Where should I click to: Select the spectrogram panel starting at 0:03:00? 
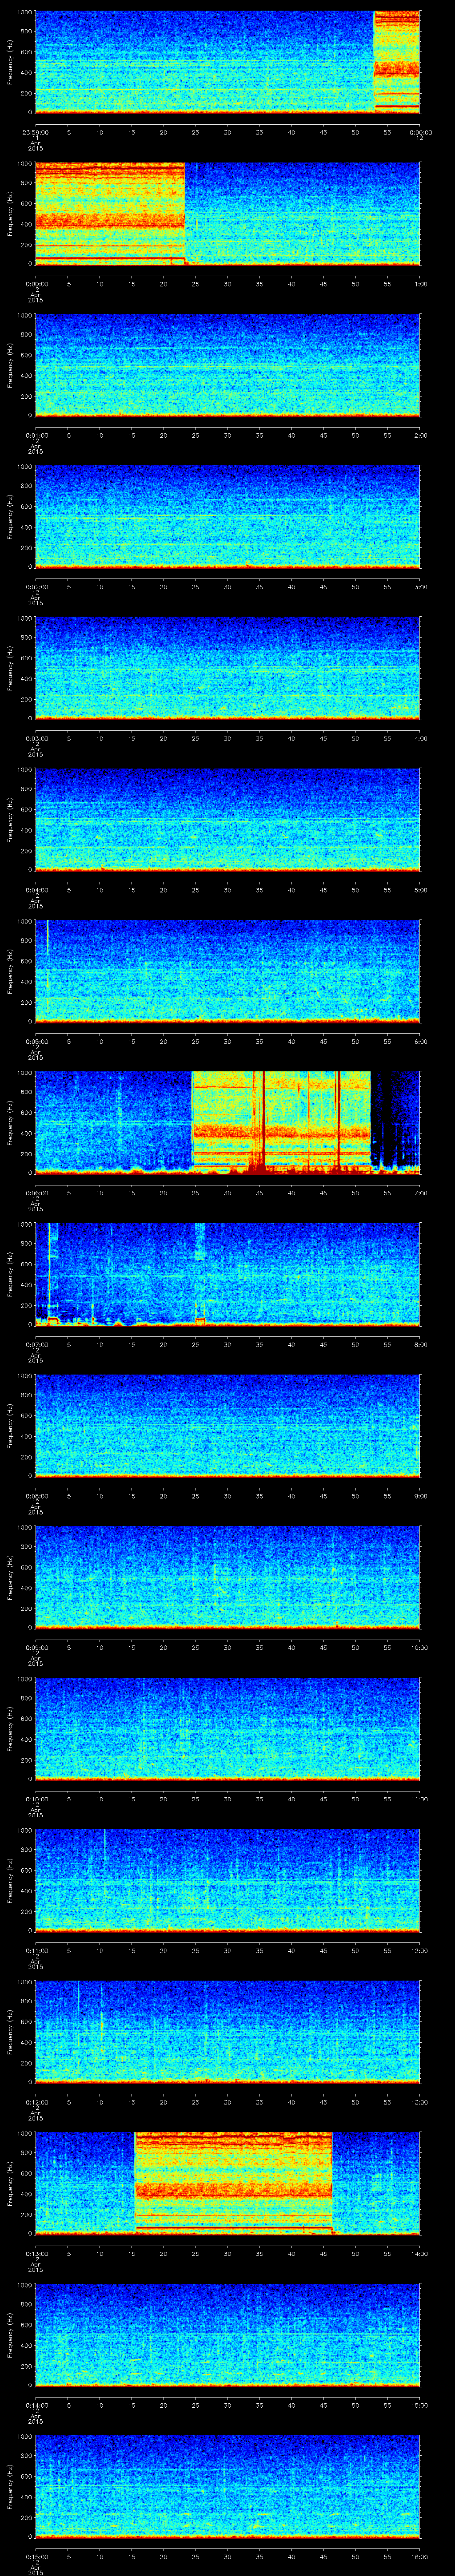click(x=227, y=668)
